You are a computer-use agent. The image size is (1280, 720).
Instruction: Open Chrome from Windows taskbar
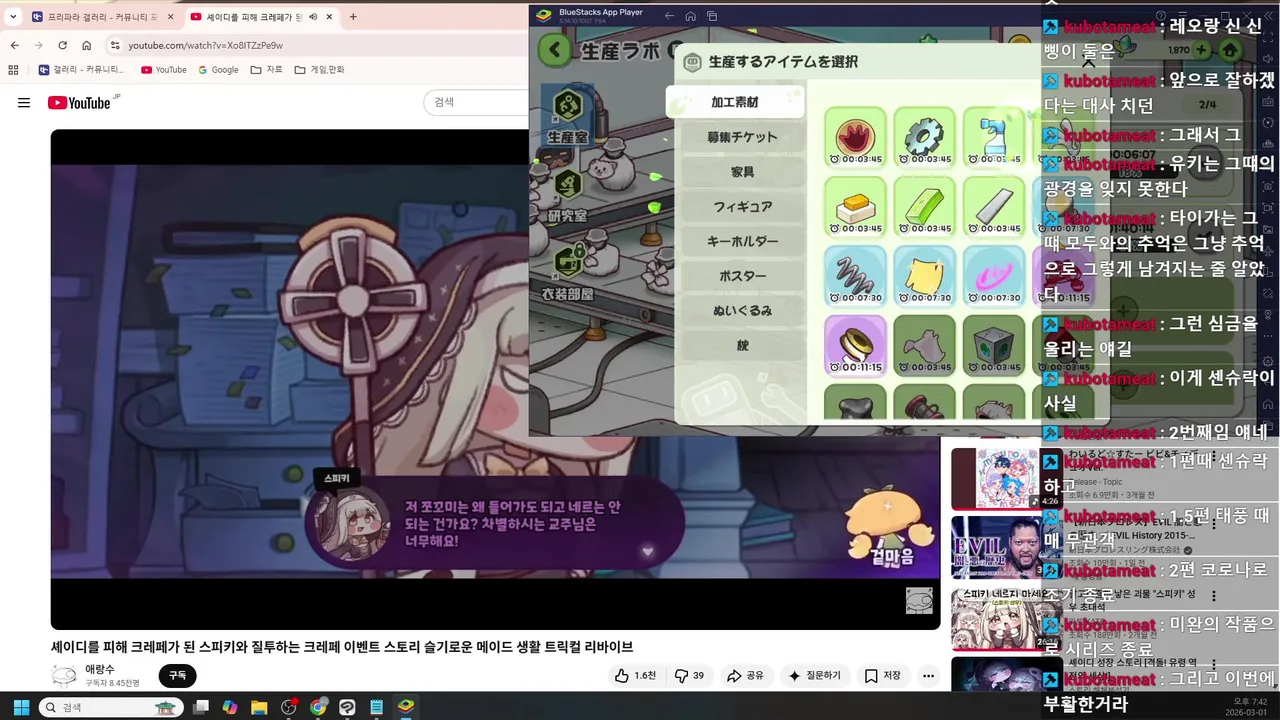318,707
